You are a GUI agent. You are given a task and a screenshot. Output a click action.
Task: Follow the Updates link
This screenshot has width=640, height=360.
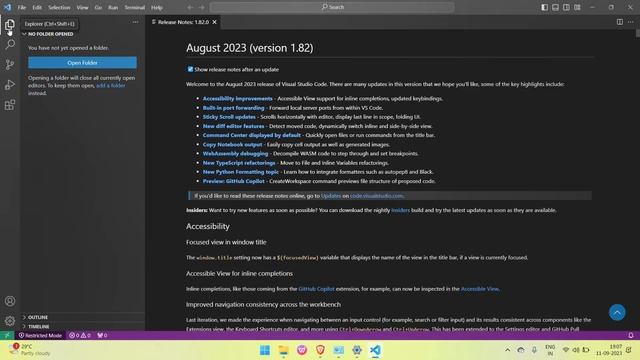tap(331, 196)
